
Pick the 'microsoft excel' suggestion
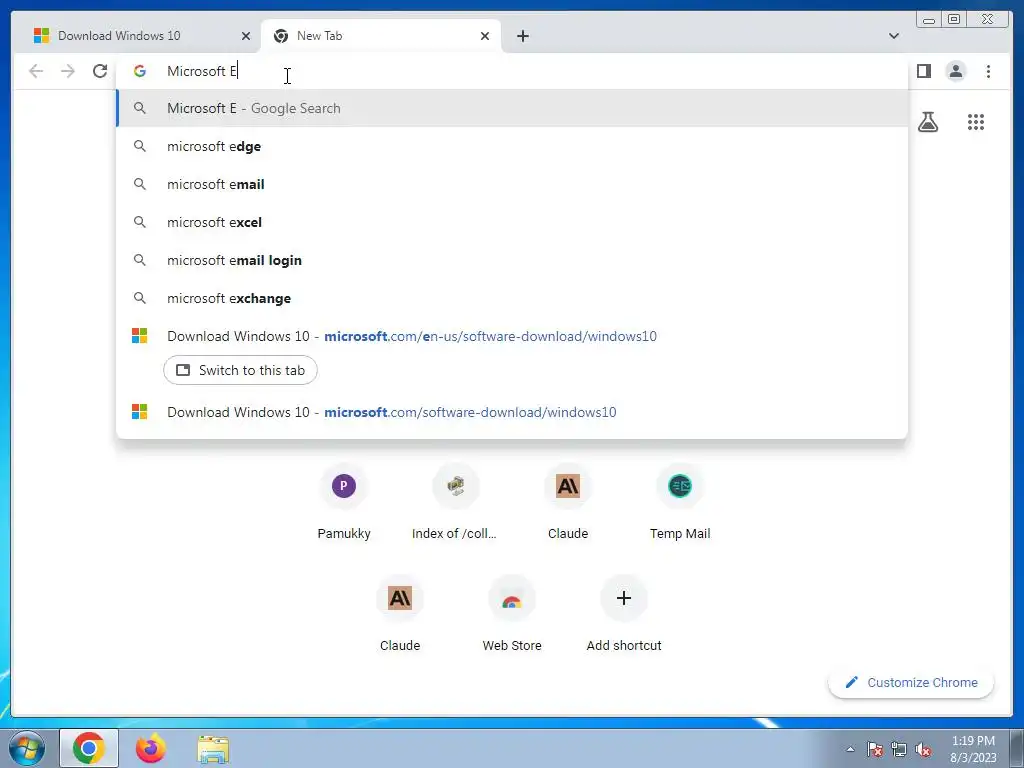[x=511, y=222]
